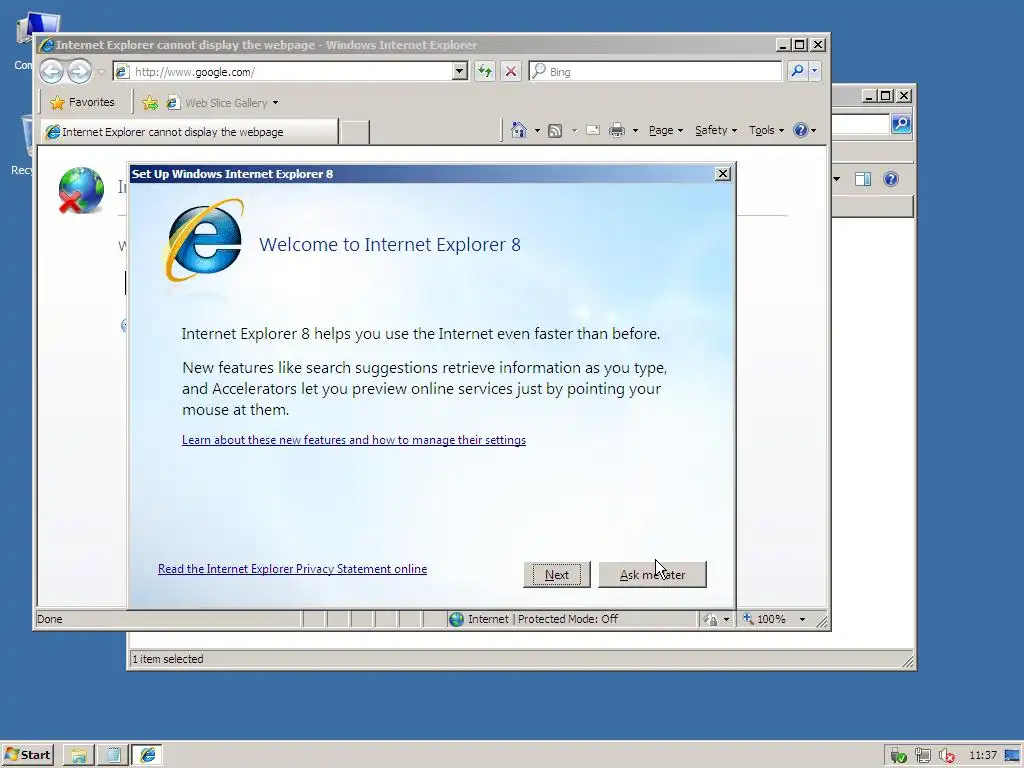Click the error globe icon on the webpage
This screenshot has height=768, width=1024.
[81, 190]
